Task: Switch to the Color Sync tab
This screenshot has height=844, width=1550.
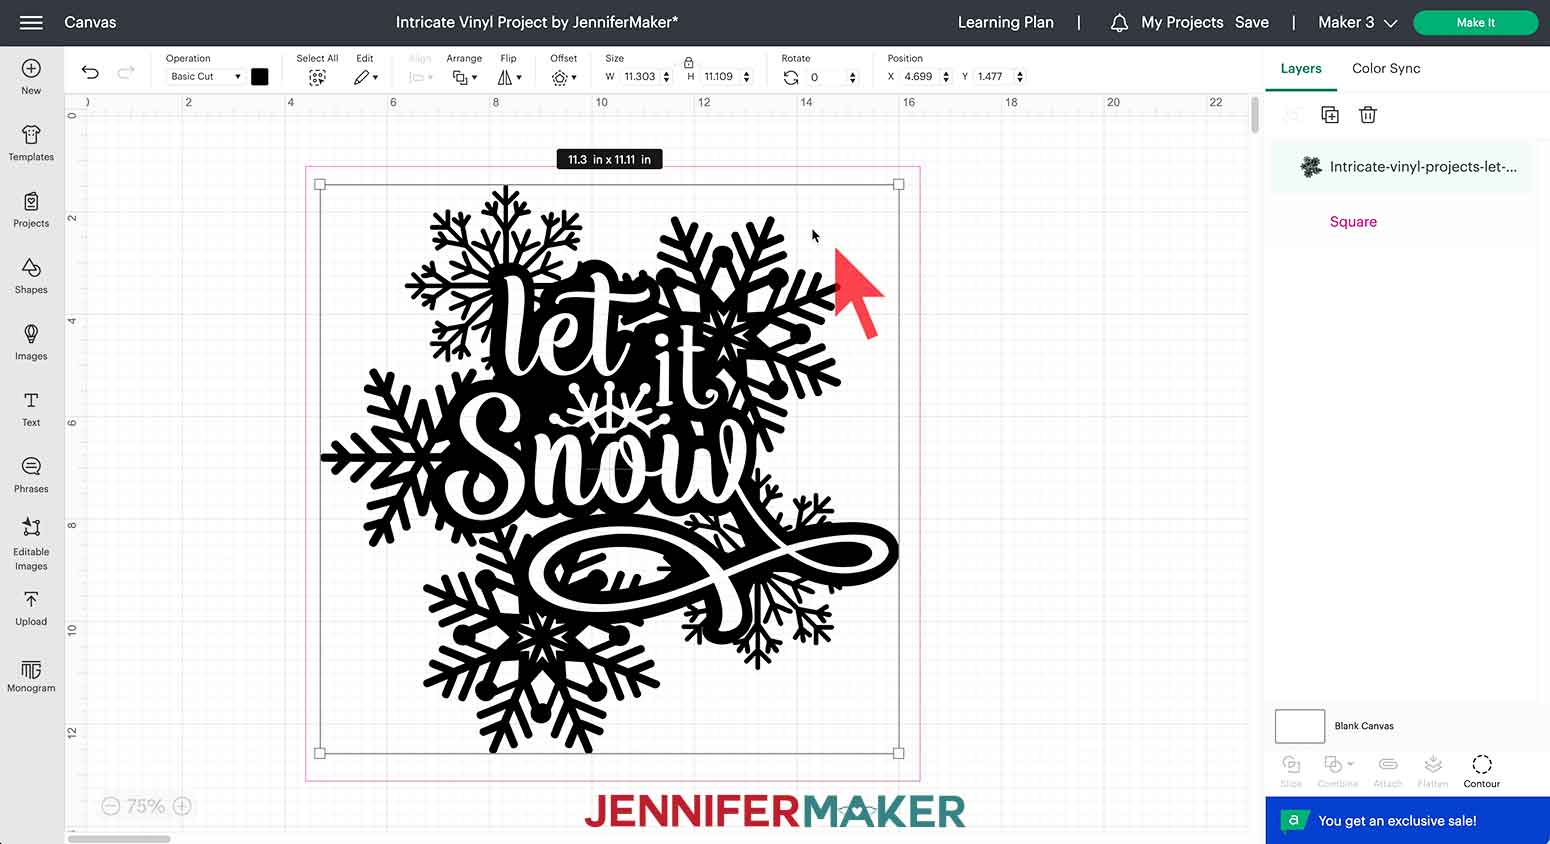Action: (x=1386, y=68)
